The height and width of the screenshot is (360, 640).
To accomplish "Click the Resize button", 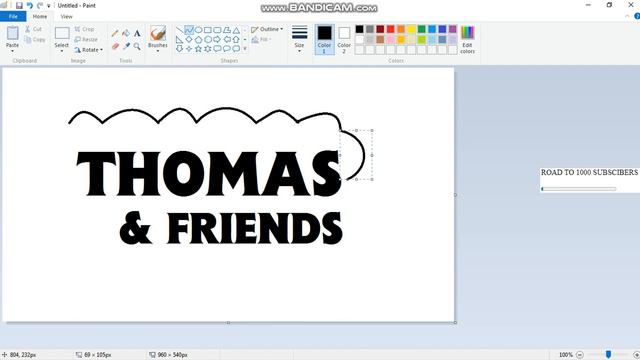I will tap(86, 40).
